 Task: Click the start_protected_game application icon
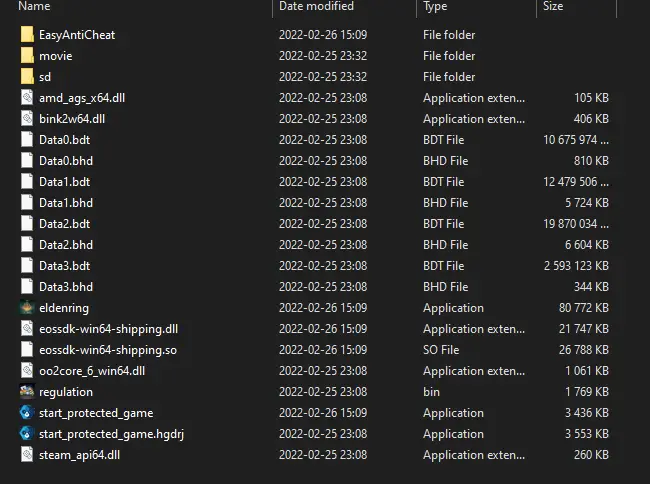27,413
